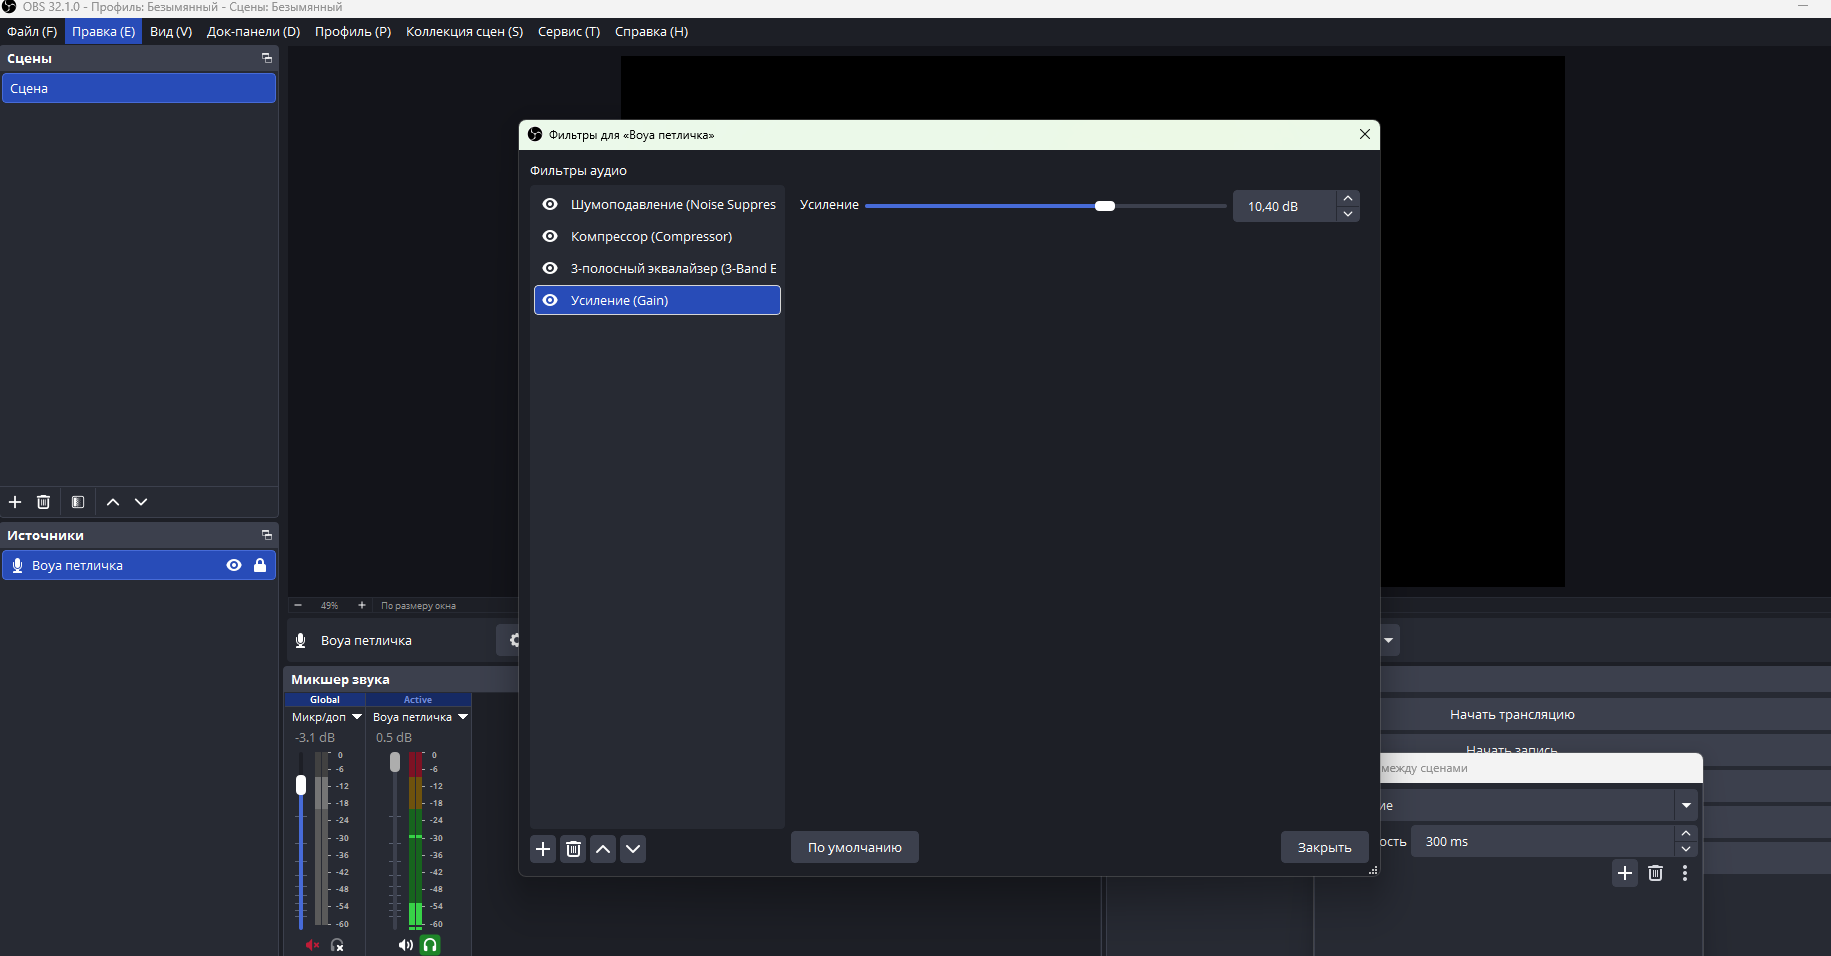This screenshot has width=1831, height=956.
Task: Toggle visibility of the 3-полосный эквалайзер filter
Action: [x=550, y=268]
